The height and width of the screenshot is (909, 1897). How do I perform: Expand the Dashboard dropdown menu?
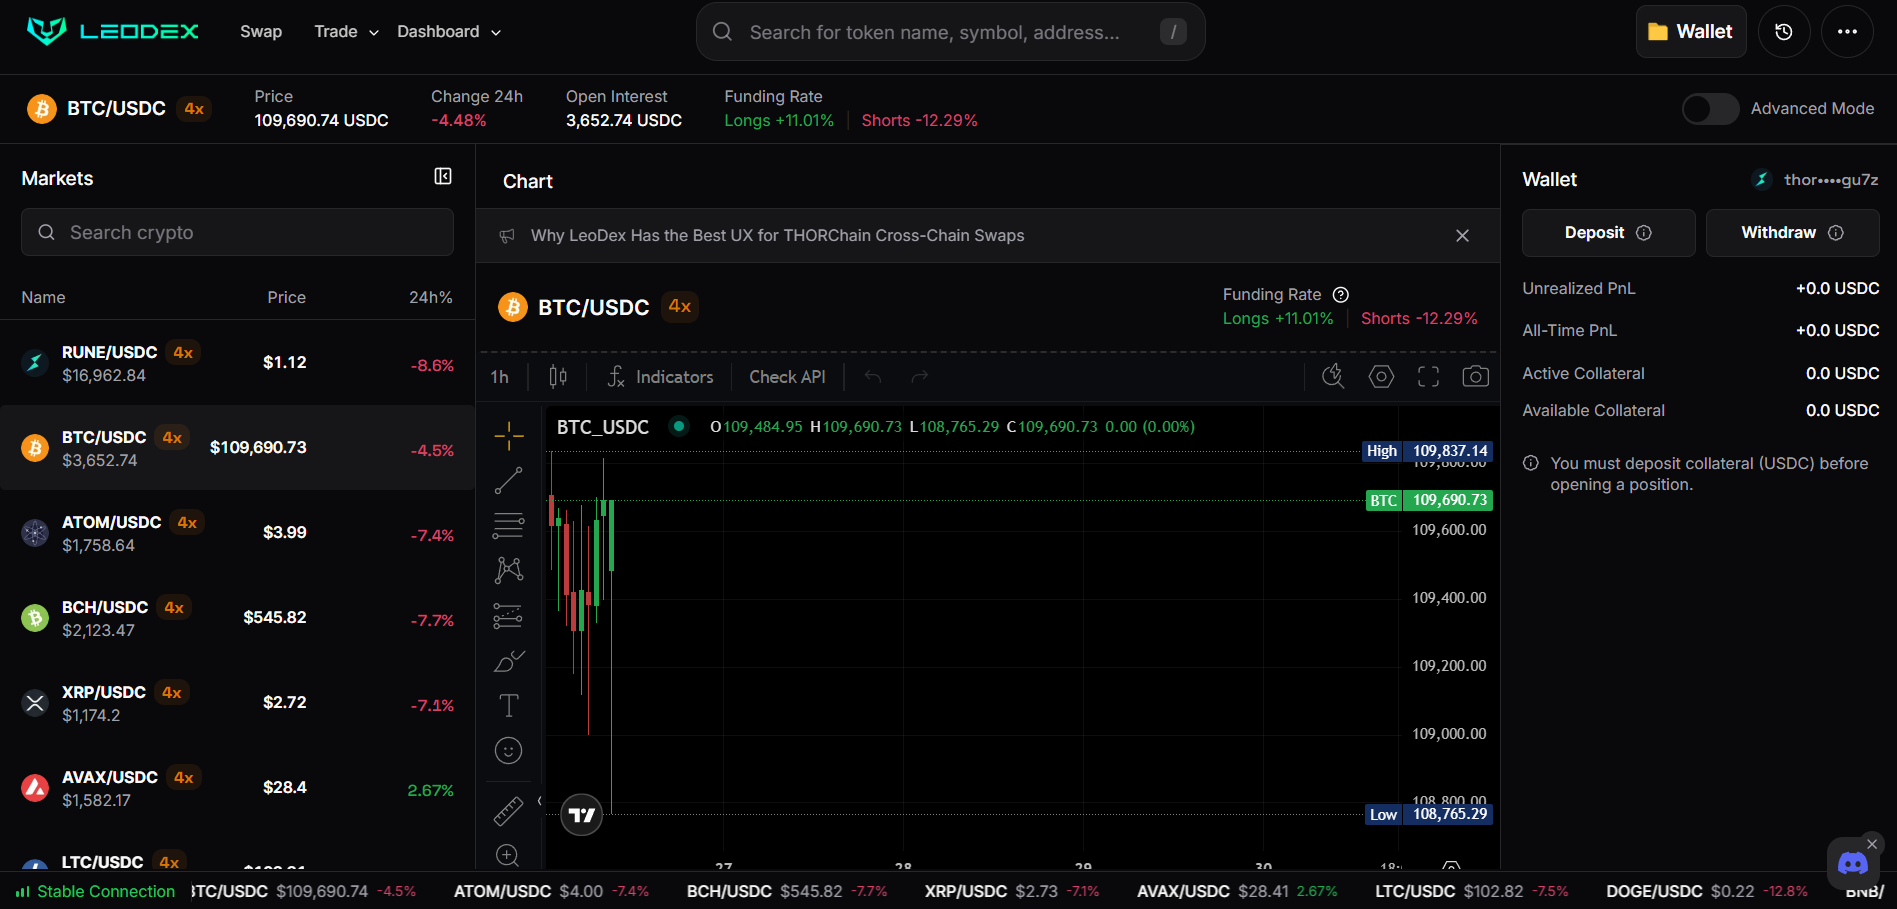tap(449, 32)
